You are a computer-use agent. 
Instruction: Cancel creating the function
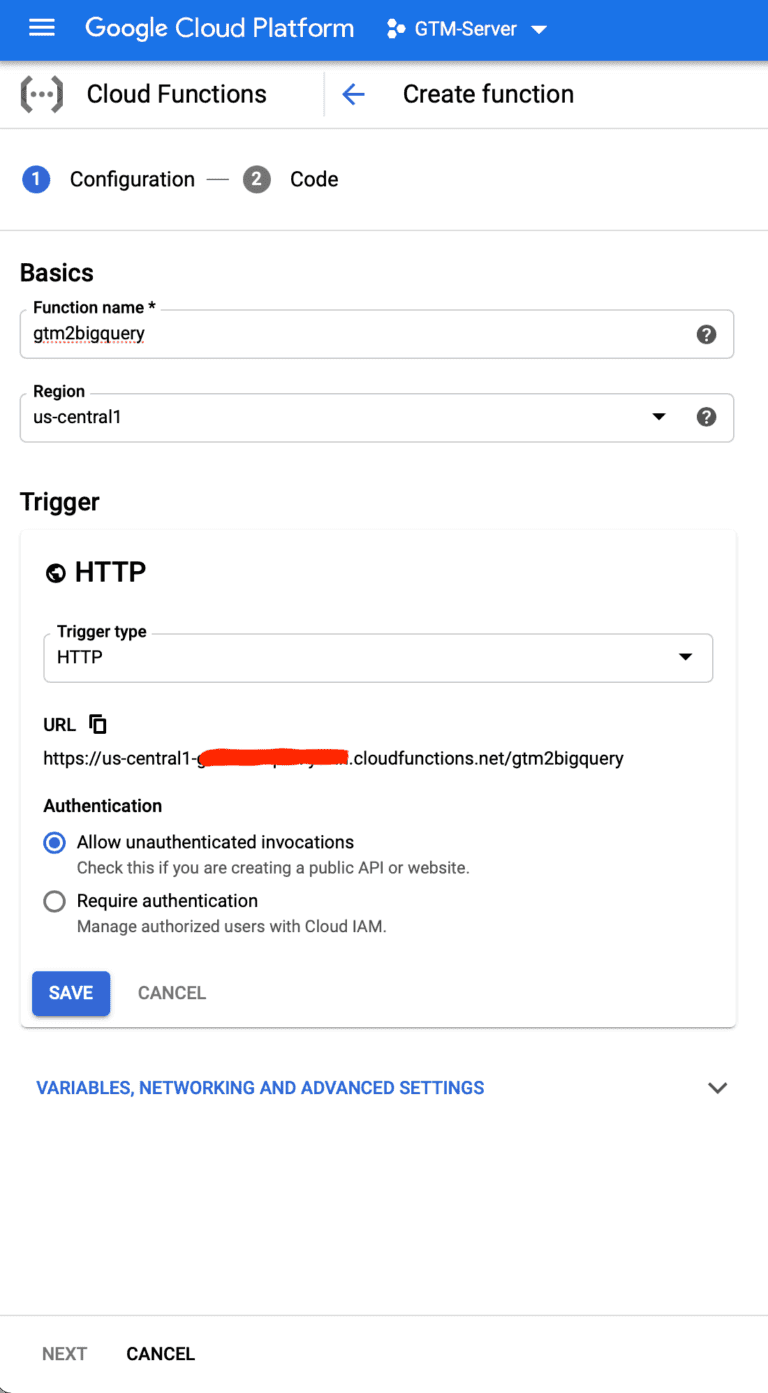(160, 1353)
